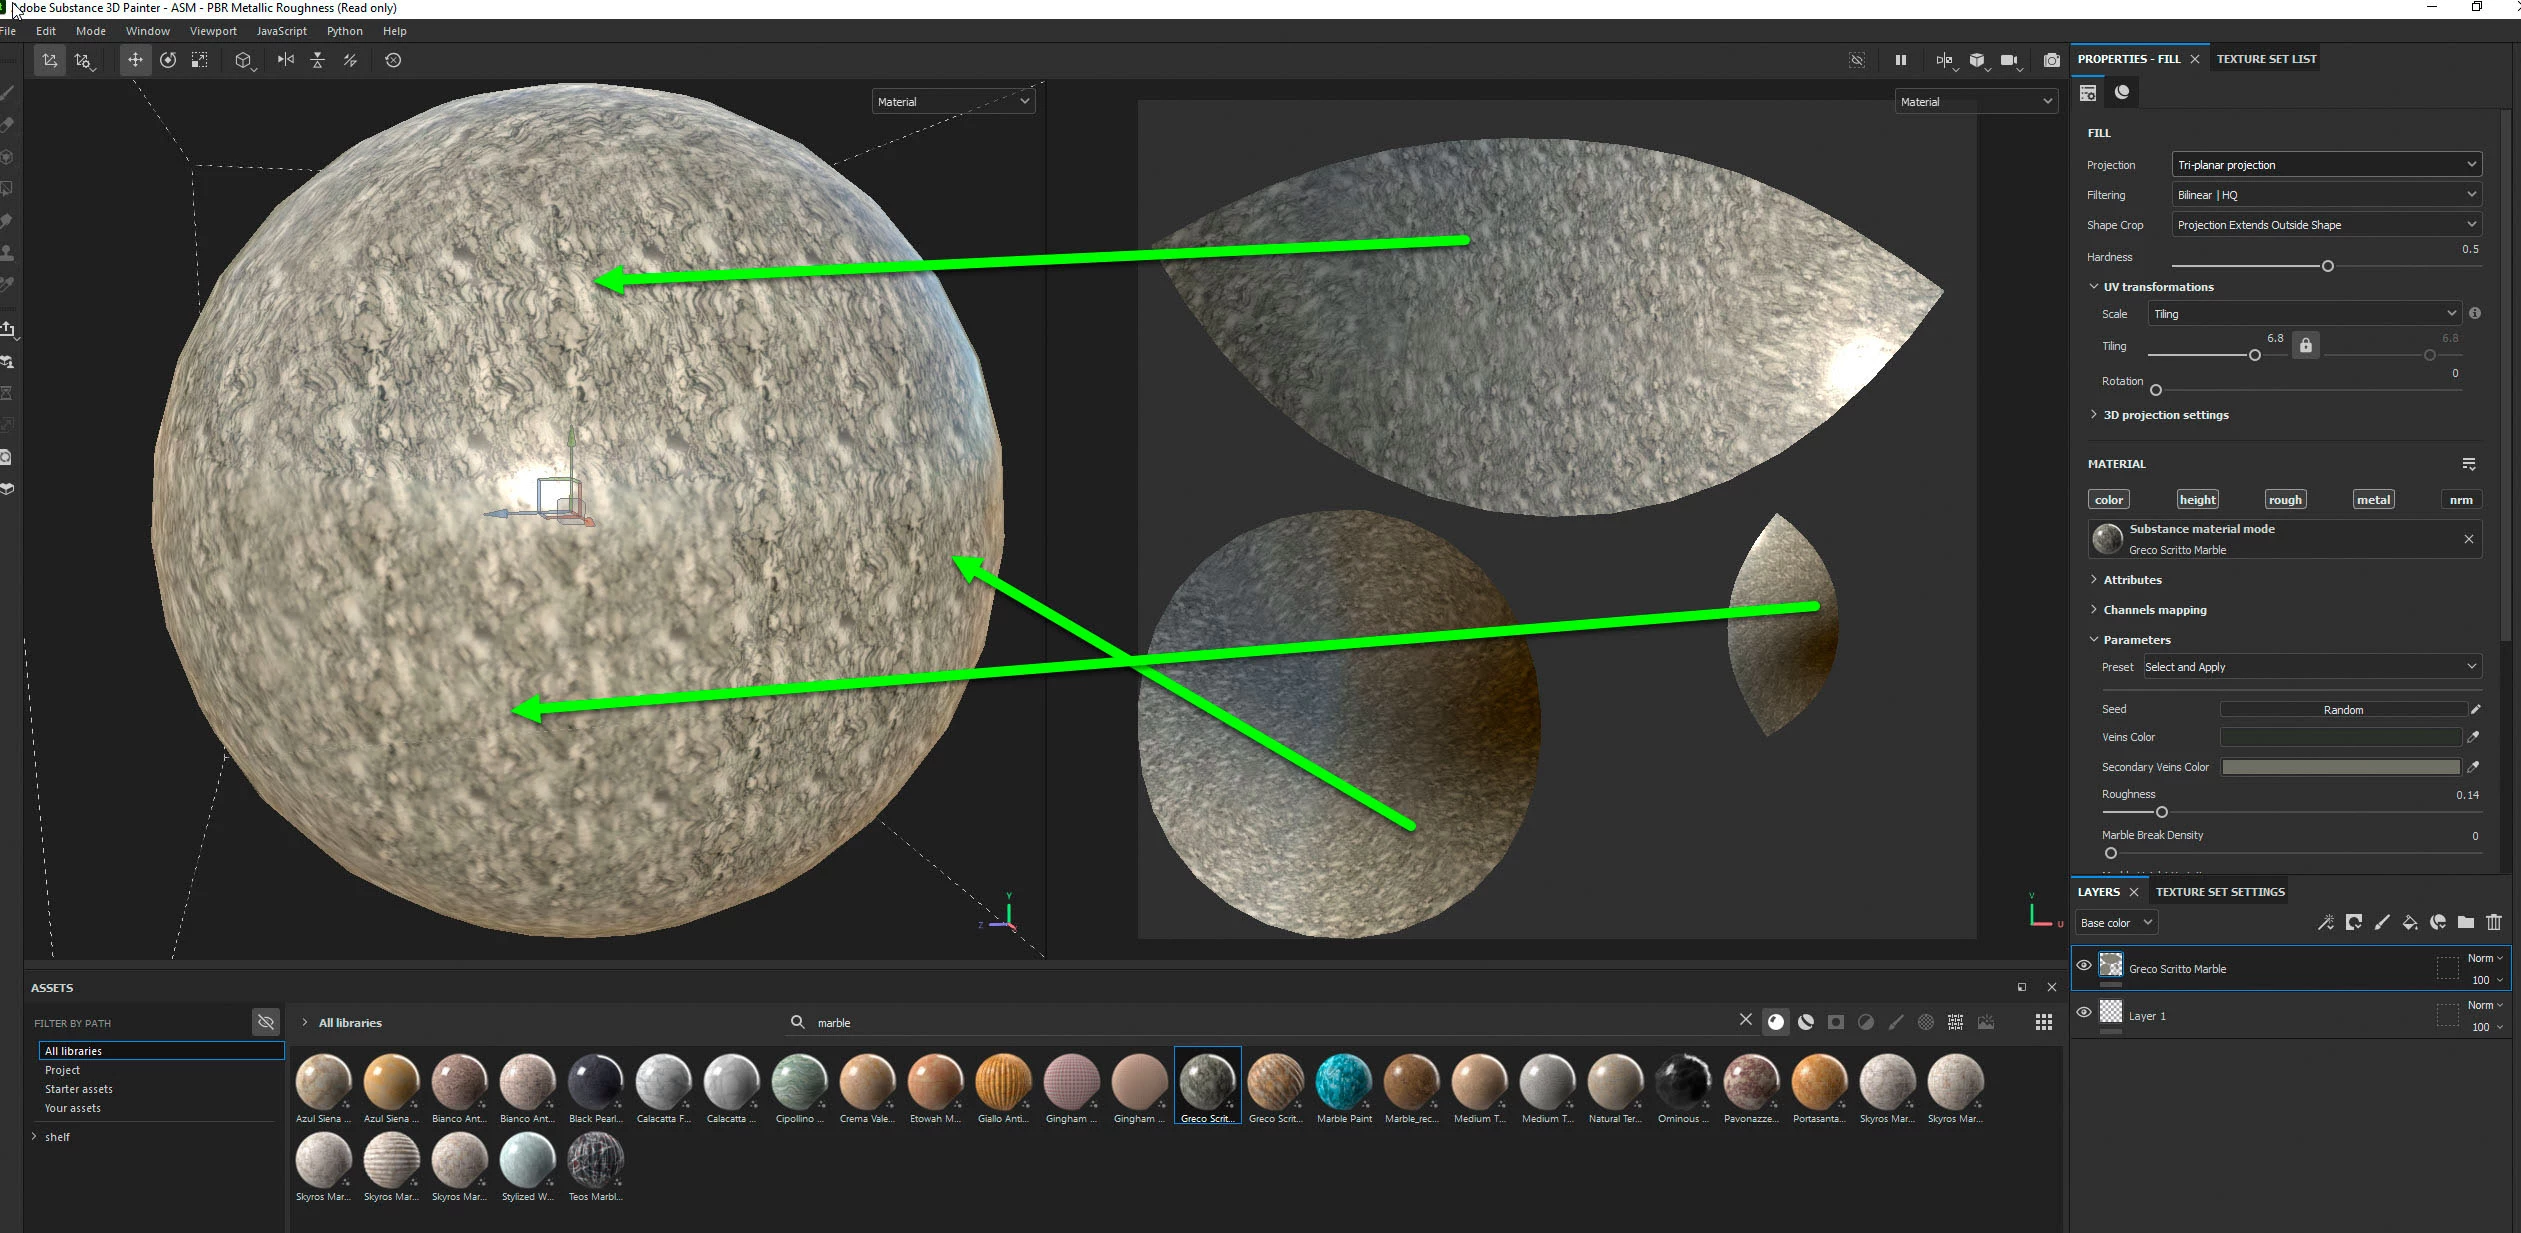Toggle visibility of Layer 1

(x=2084, y=1013)
